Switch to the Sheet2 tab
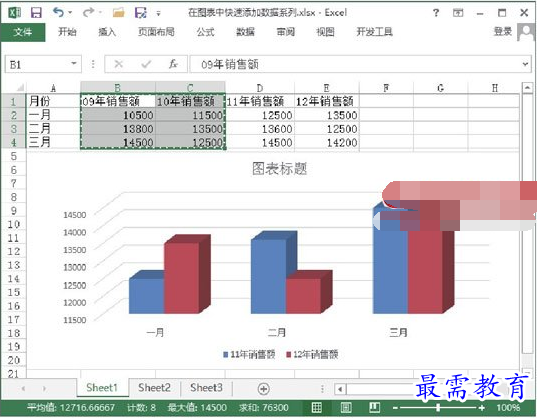 point(154,388)
